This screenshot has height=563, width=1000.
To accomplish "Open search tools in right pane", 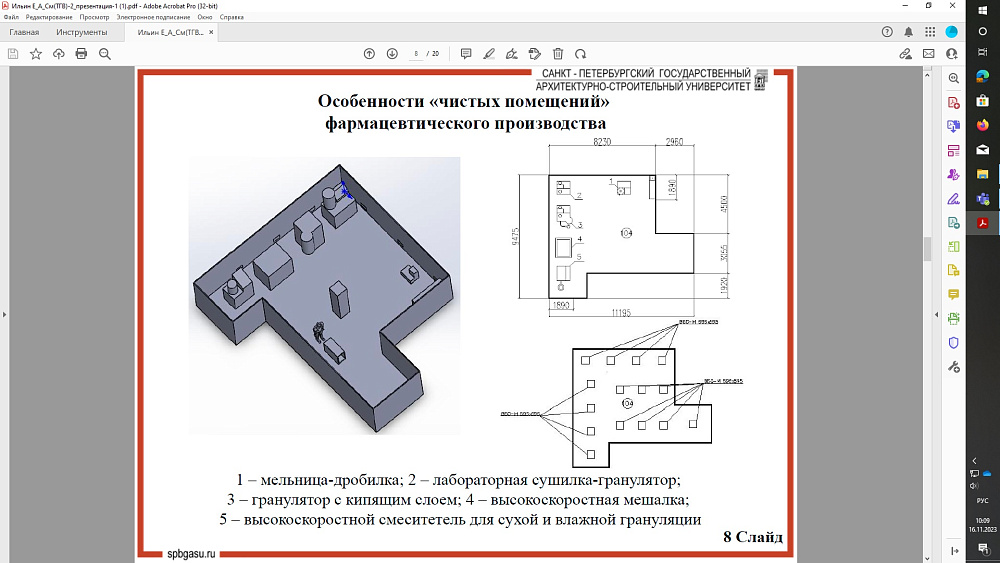I will click(953, 78).
